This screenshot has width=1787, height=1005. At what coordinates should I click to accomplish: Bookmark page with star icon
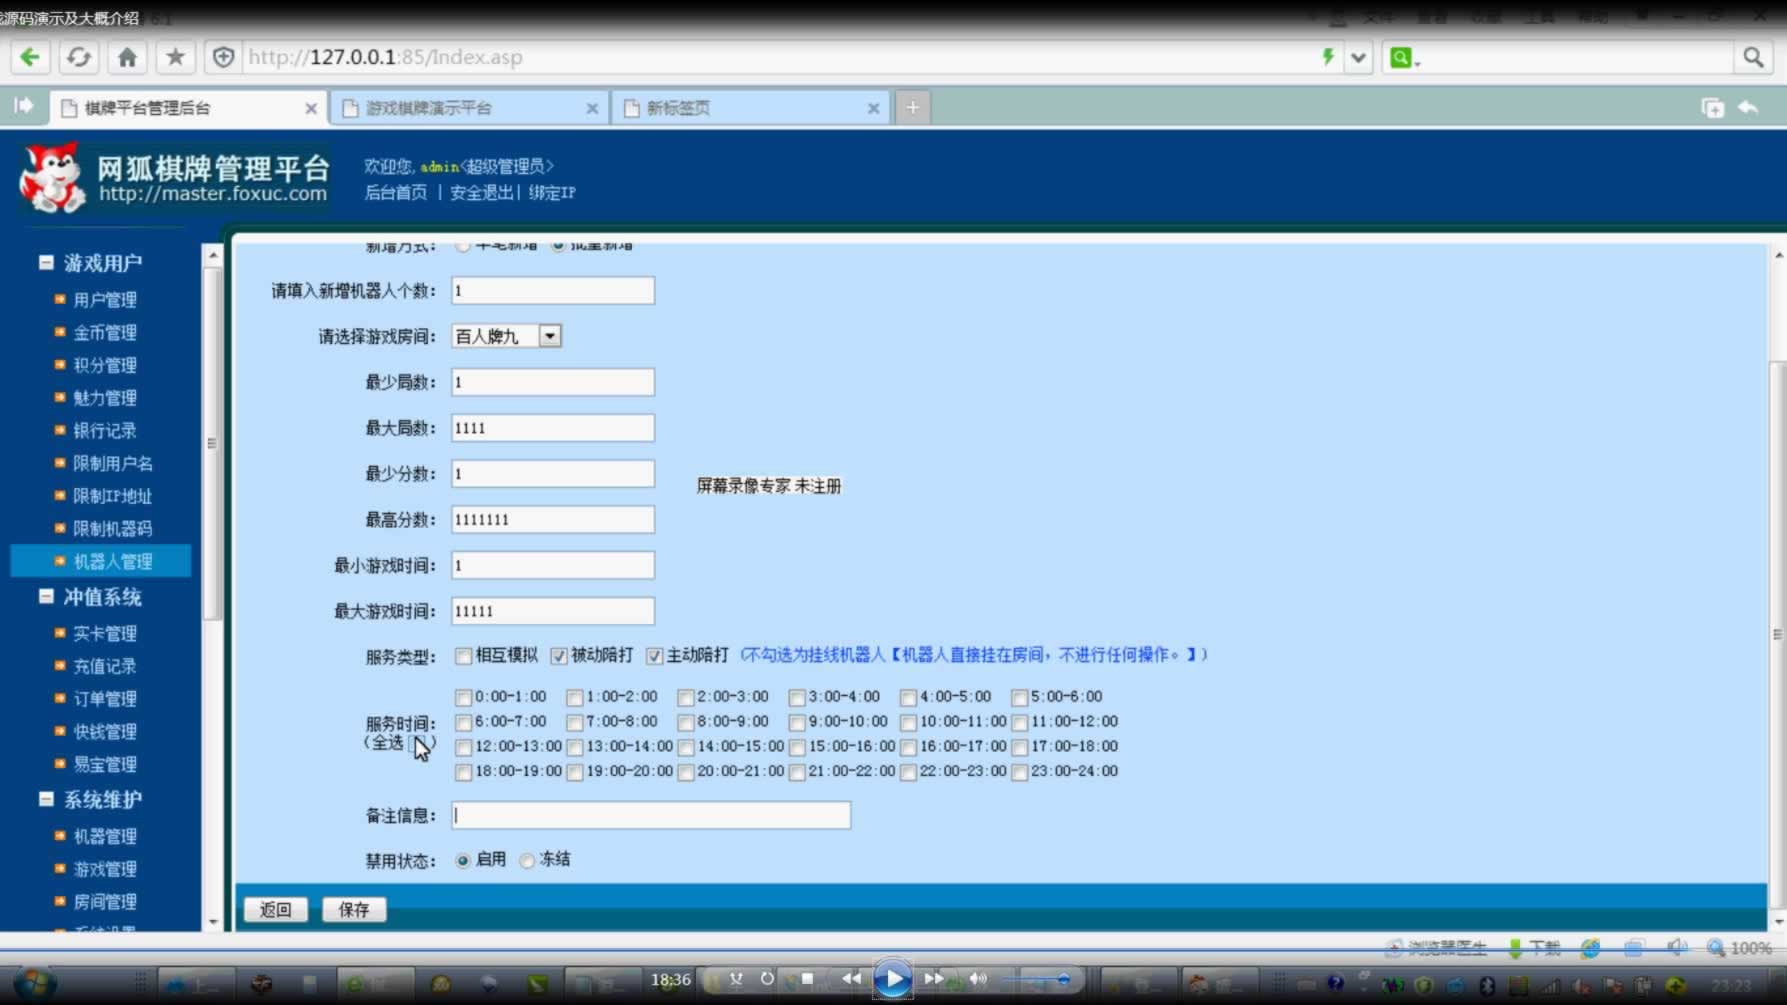click(175, 57)
